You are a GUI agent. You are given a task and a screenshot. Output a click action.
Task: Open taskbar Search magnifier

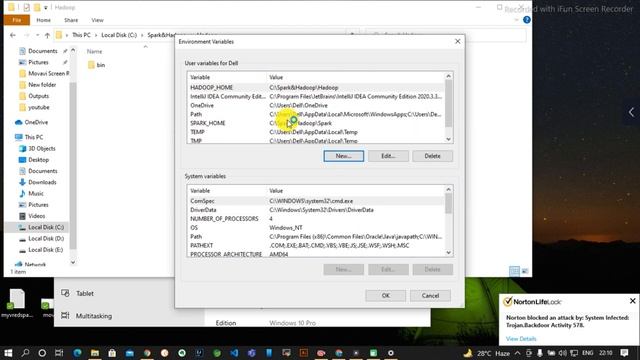(x=25, y=353)
